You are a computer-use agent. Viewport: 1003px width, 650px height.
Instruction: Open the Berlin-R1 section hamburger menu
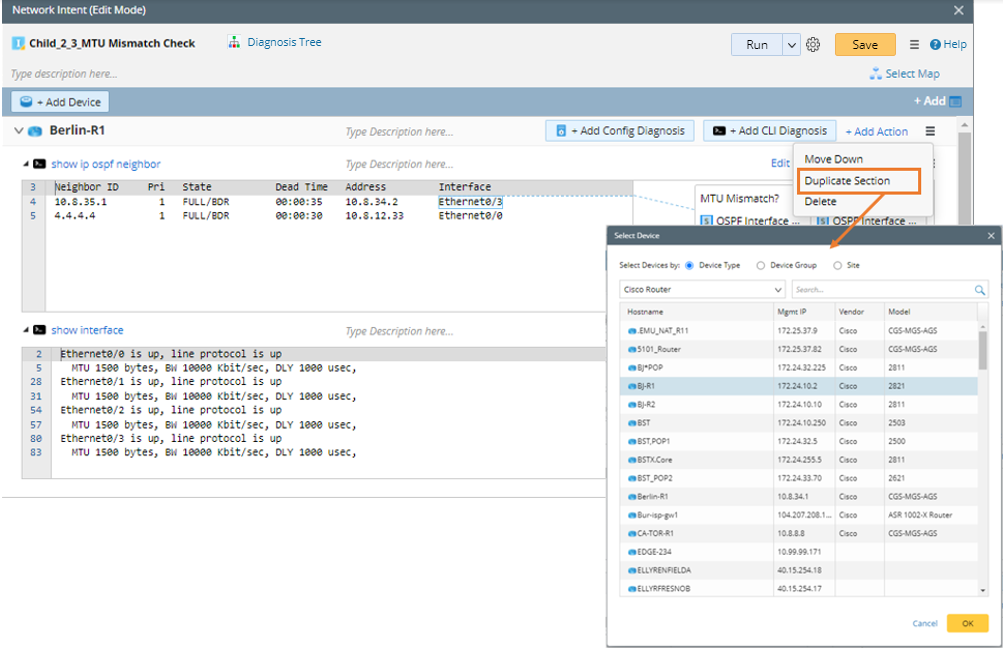[930, 131]
